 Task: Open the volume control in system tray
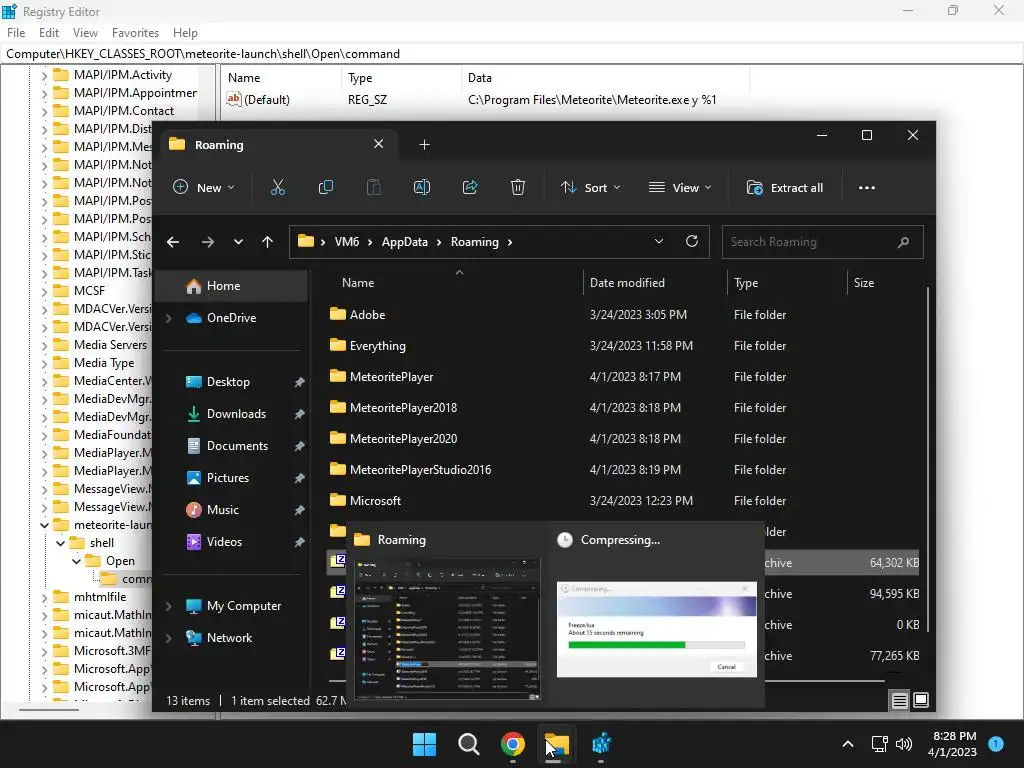[x=904, y=744]
